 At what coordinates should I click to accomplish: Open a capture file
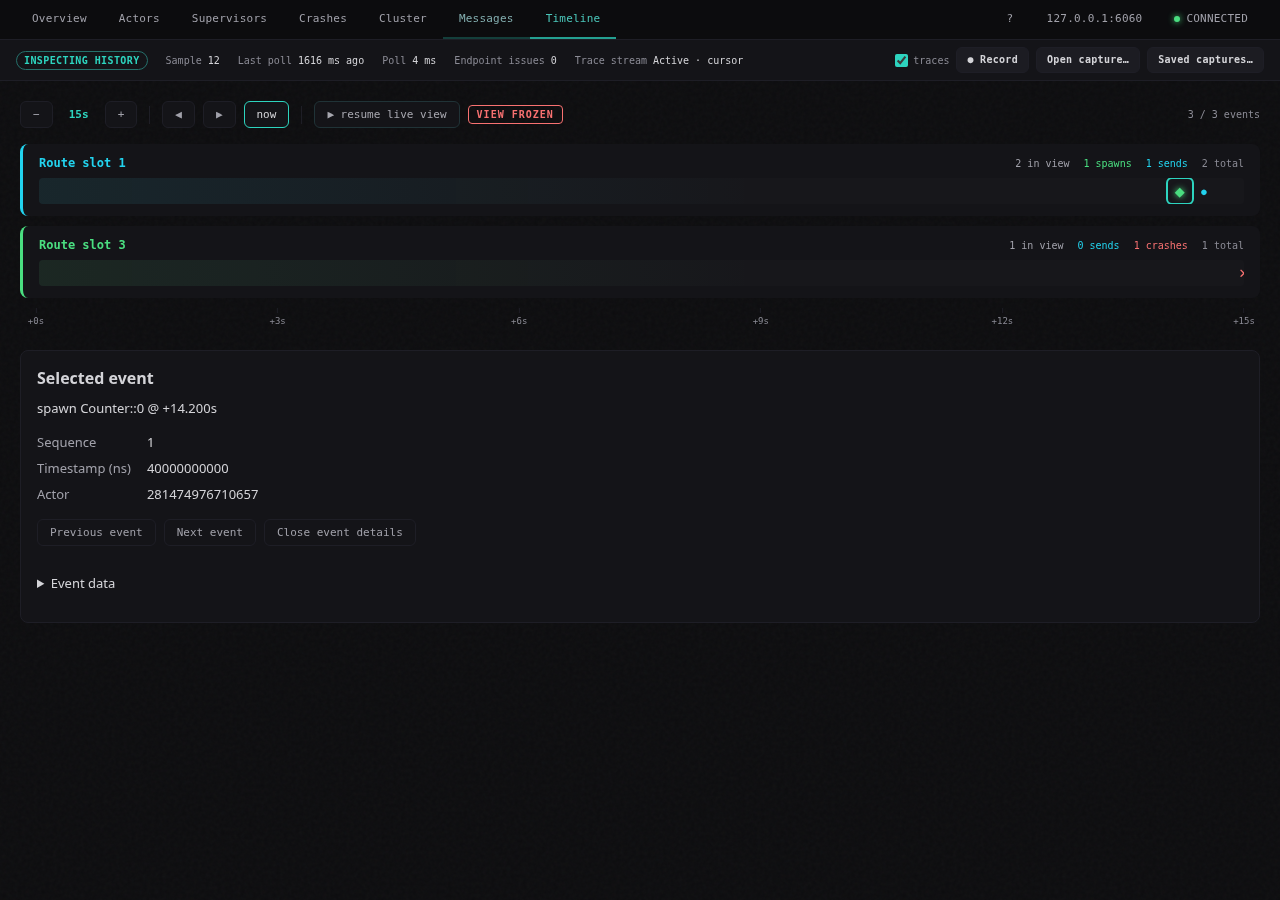[1088, 60]
